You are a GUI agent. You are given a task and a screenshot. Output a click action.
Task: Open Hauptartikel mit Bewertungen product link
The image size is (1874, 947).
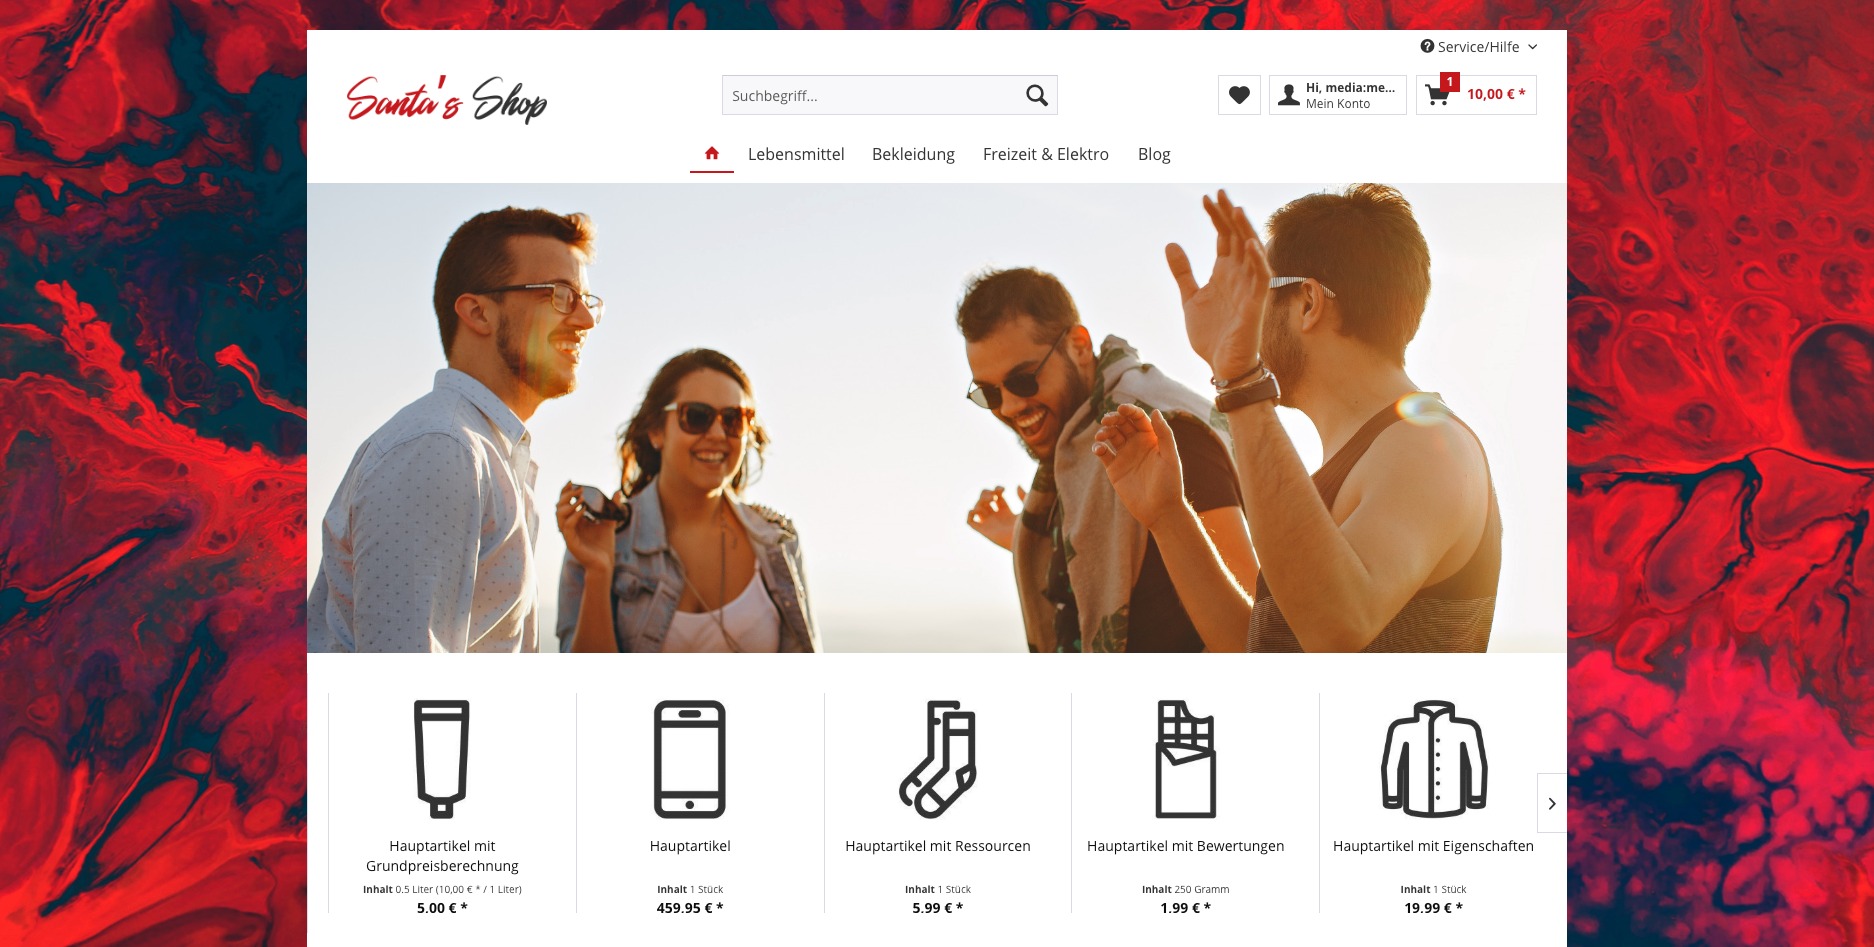(x=1186, y=846)
